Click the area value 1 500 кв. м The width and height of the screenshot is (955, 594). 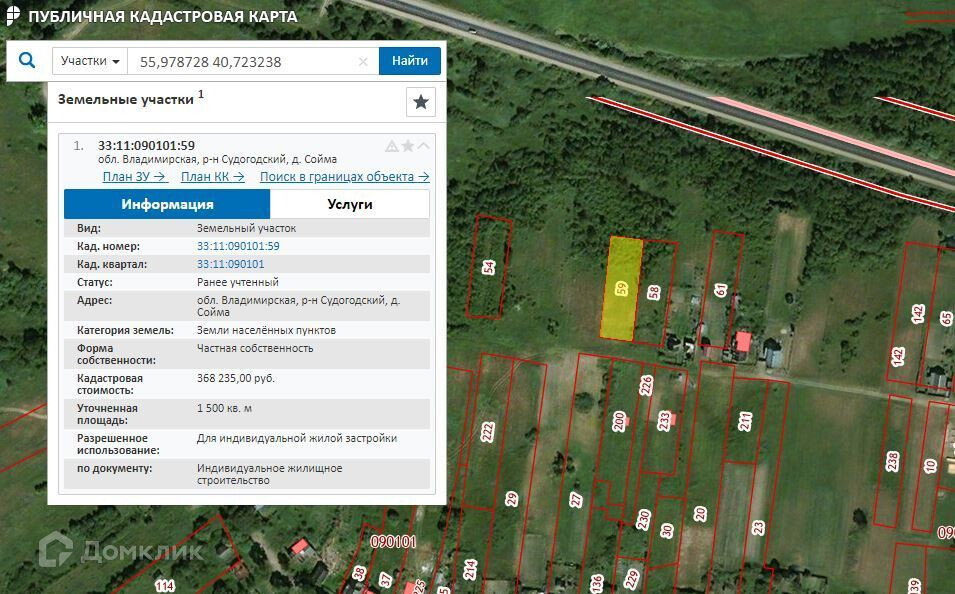(224, 408)
